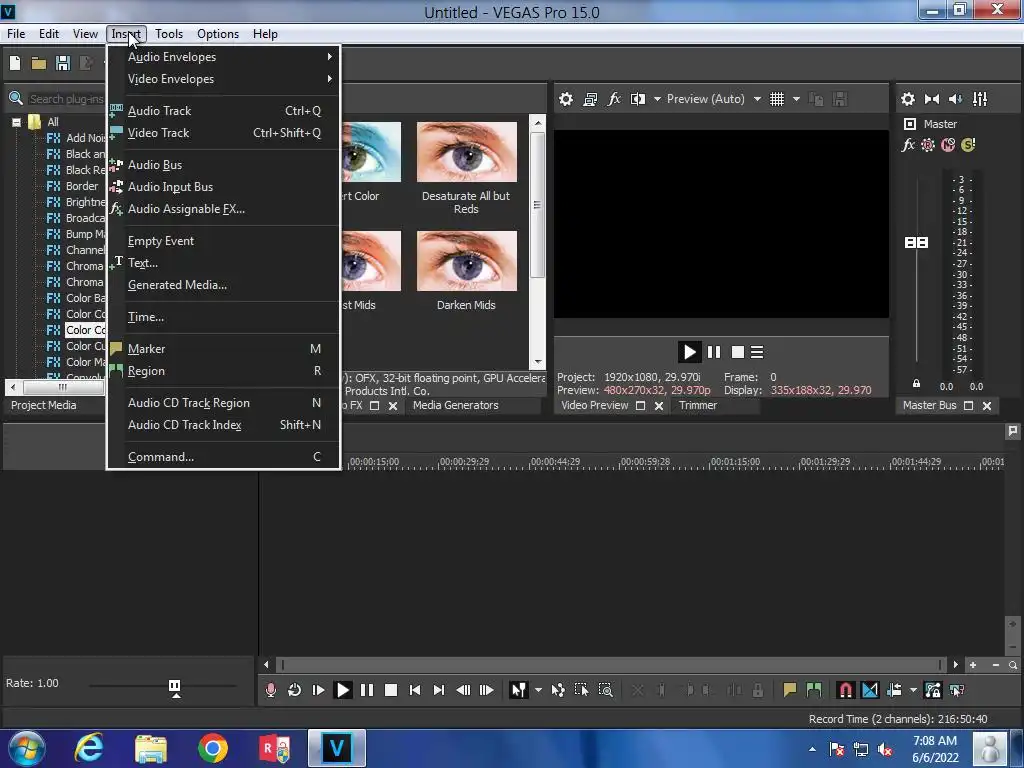Click the New project icon
This screenshot has height=768, width=1024.
pos(15,63)
